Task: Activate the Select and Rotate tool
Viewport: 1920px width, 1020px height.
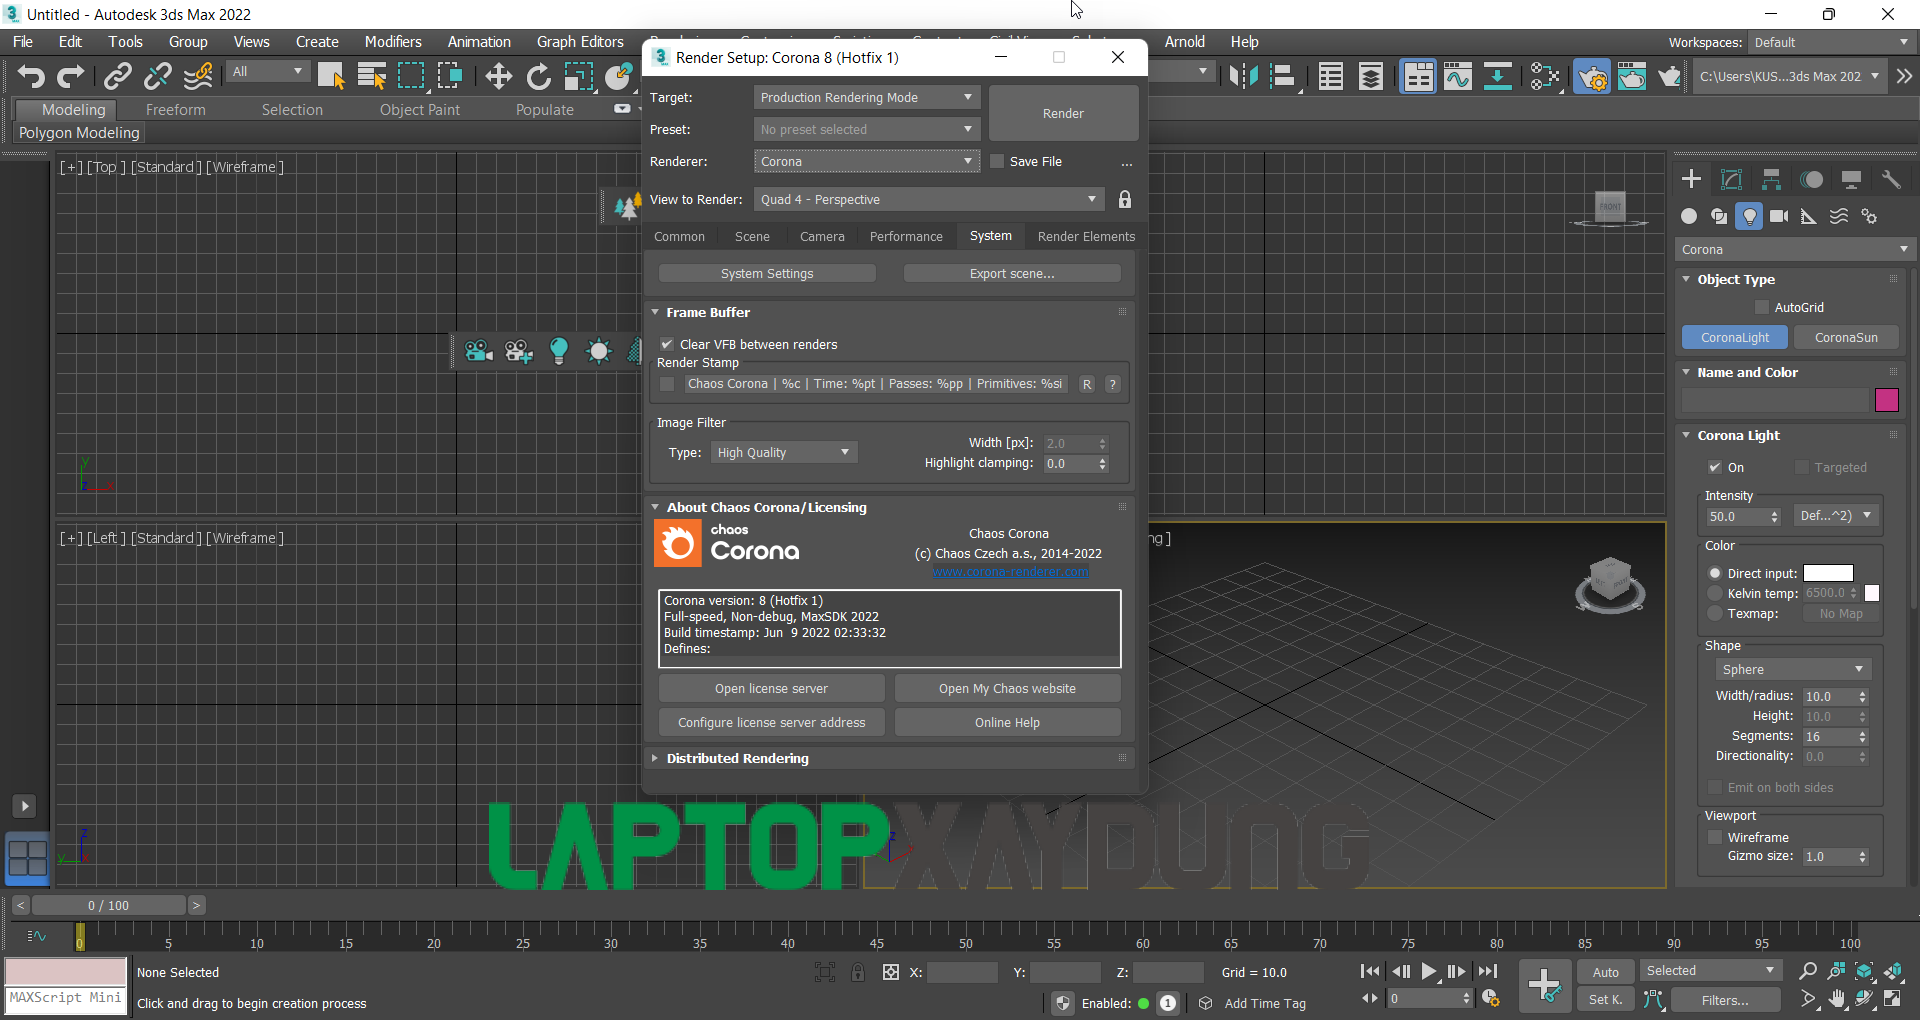Action: [538, 76]
